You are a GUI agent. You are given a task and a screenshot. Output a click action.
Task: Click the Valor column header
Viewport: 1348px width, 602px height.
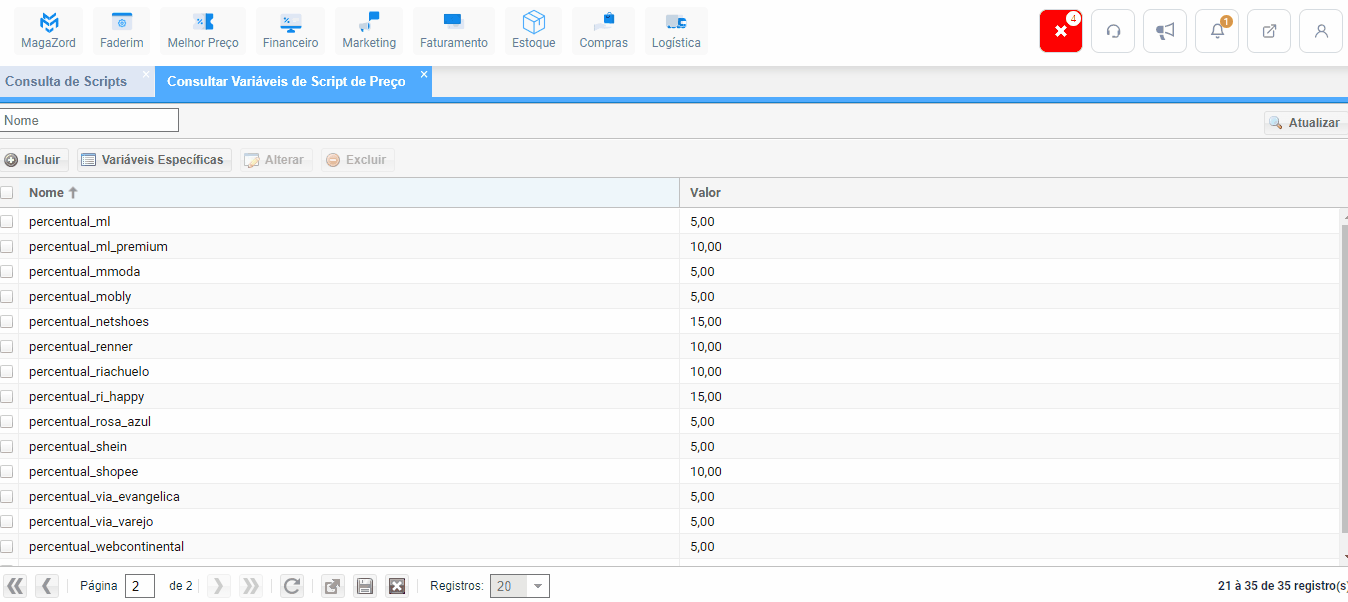[x=1013, y=192]
